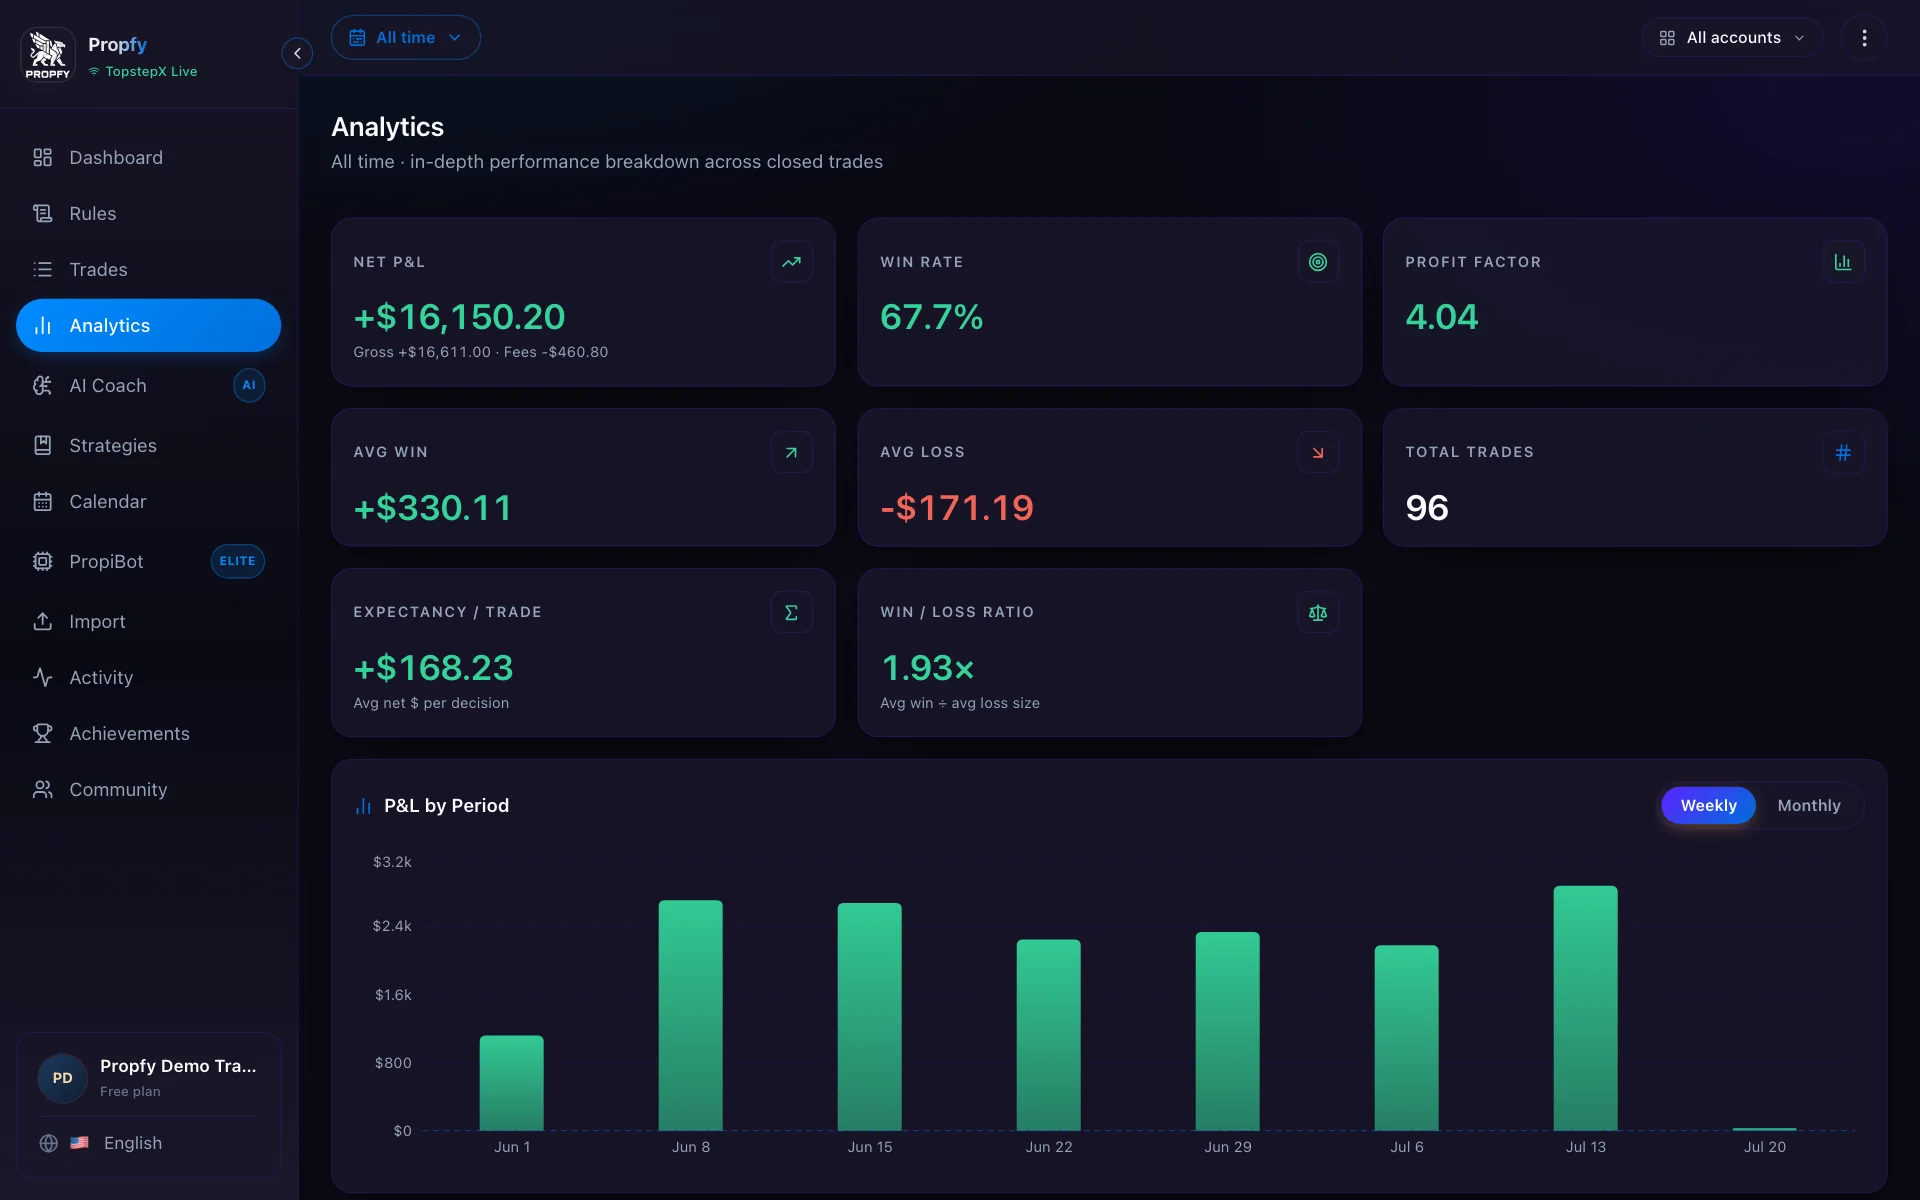1920x1200 pixels.
Task: Click the Jun 8 bar in chart
Action: coord(690,1015)
